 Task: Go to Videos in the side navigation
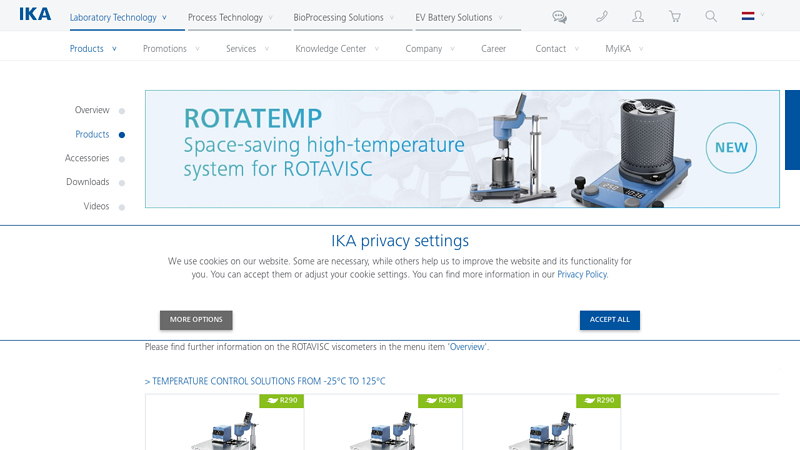(x=96, y=206)
